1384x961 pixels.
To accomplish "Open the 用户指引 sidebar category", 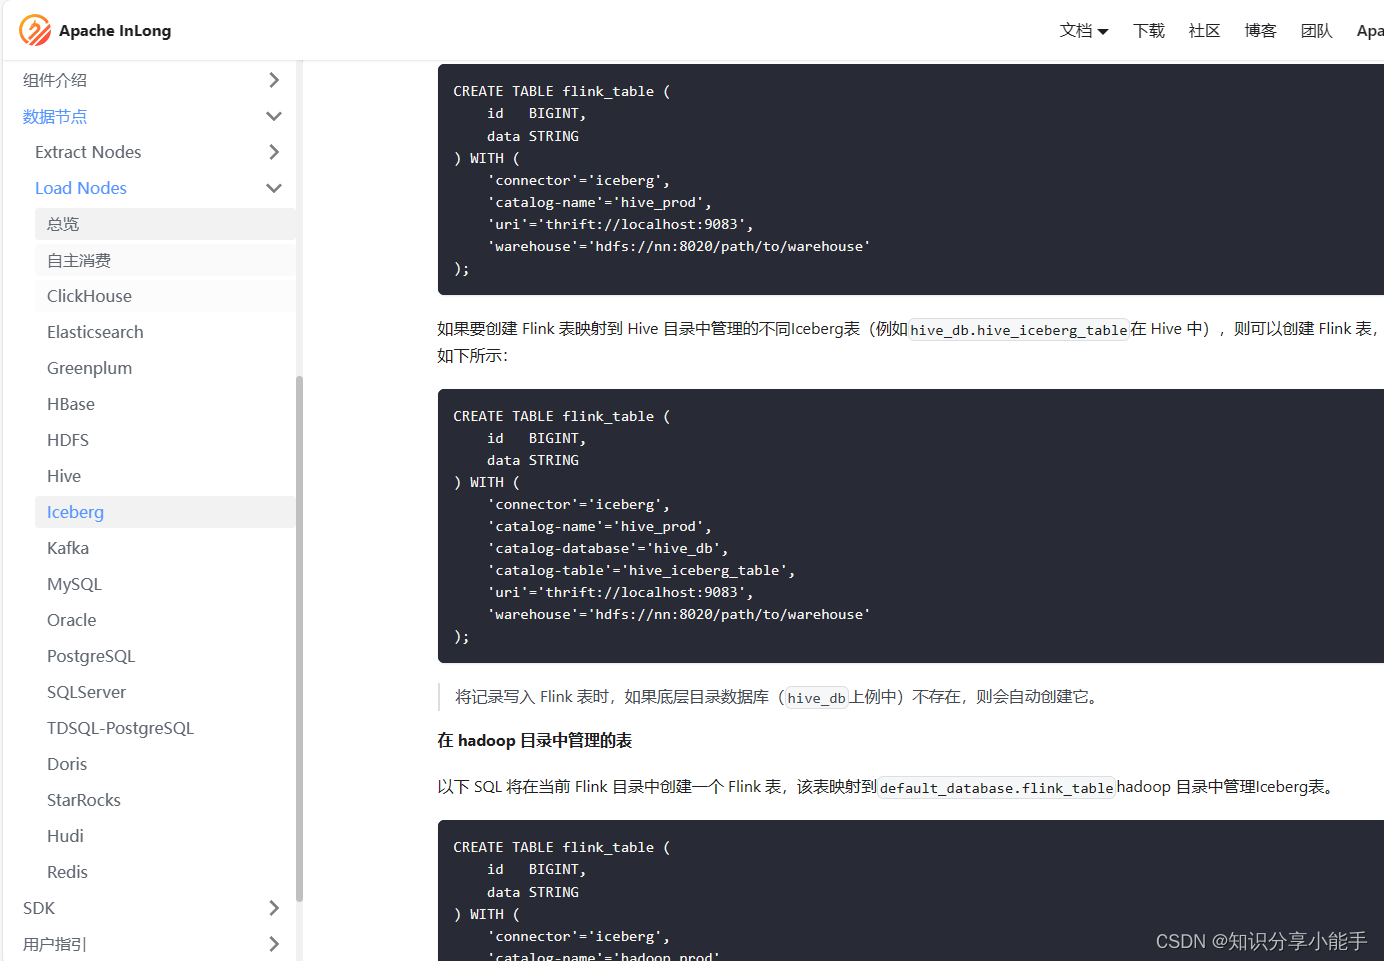I will 55,944.
